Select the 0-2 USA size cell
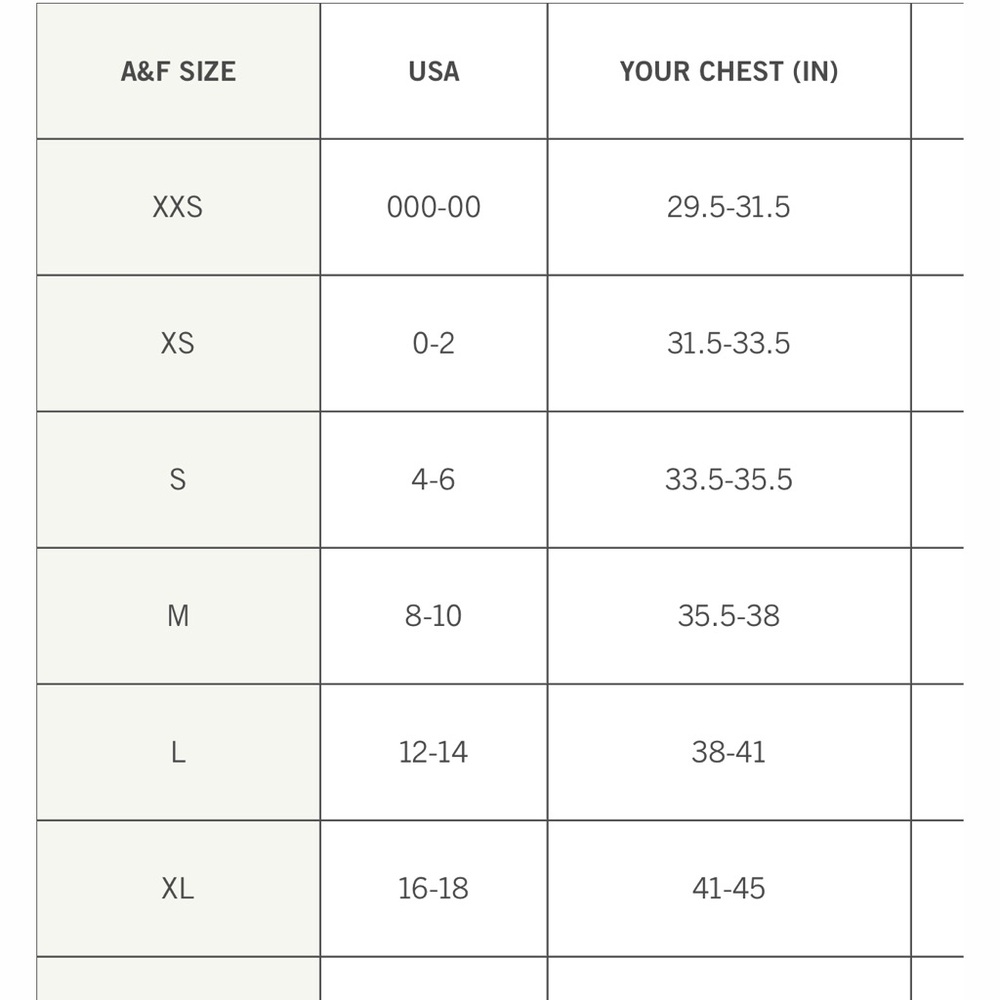This screenshot has height=1000, width=1000. 434,343
